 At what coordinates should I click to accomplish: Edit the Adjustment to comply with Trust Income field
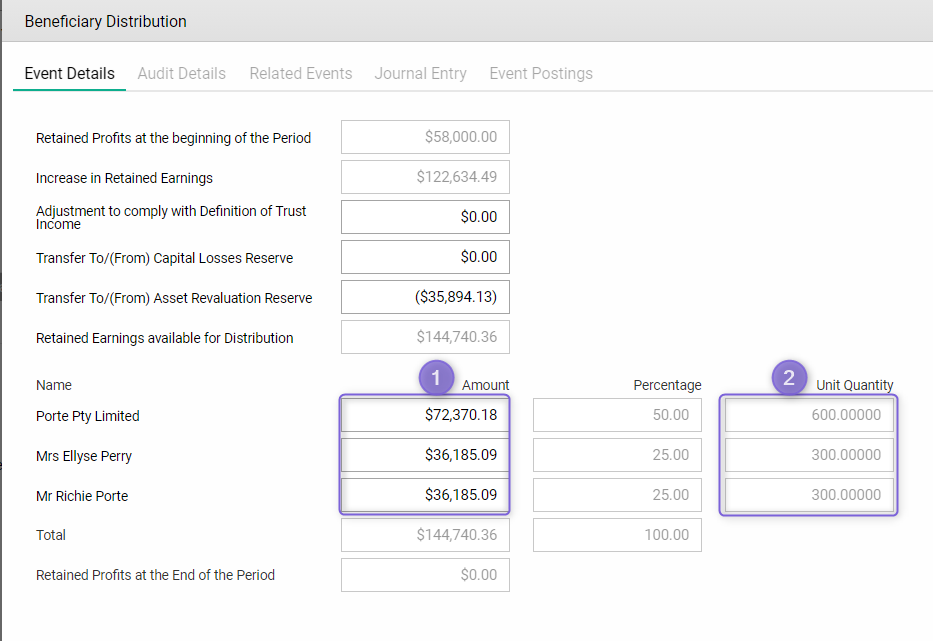pos(425,217)
